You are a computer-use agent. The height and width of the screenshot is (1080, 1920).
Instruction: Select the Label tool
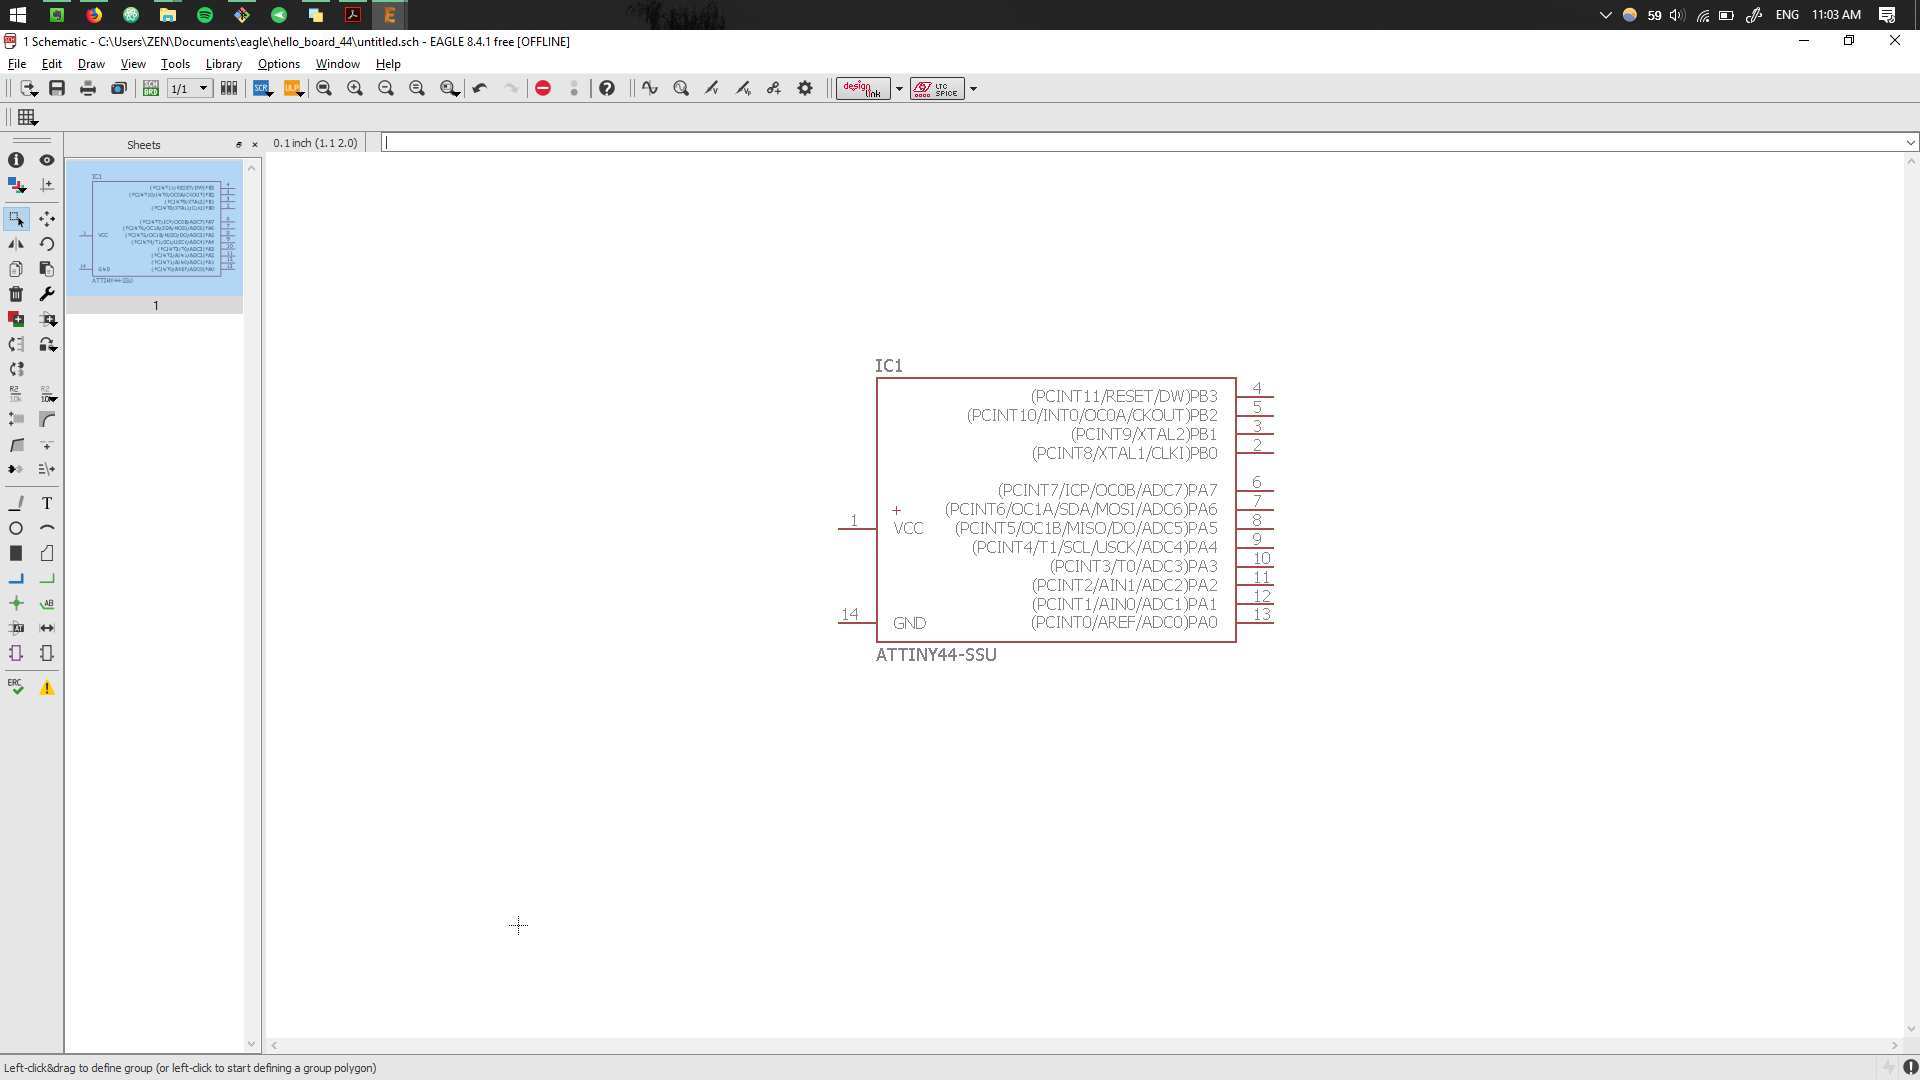pyautogui.click(x=47, y=603)
